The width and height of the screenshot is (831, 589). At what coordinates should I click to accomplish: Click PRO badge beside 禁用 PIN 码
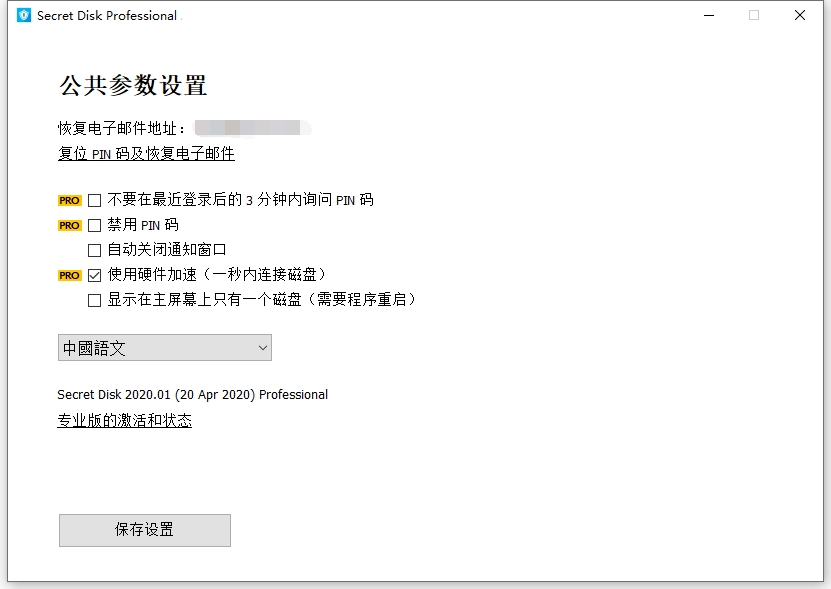click(x=69, y=225)
